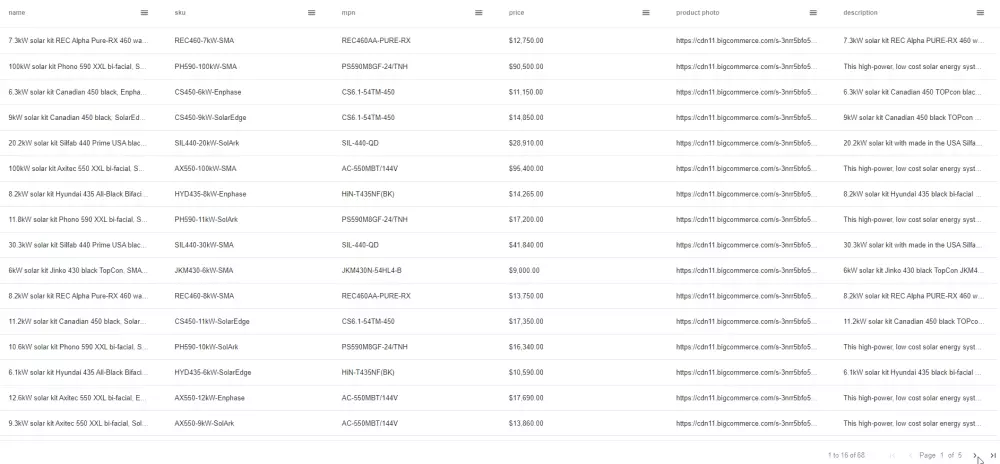
Task: Select name cell 12.6kW solar kit Axitec 550
Action: [78, 398]
